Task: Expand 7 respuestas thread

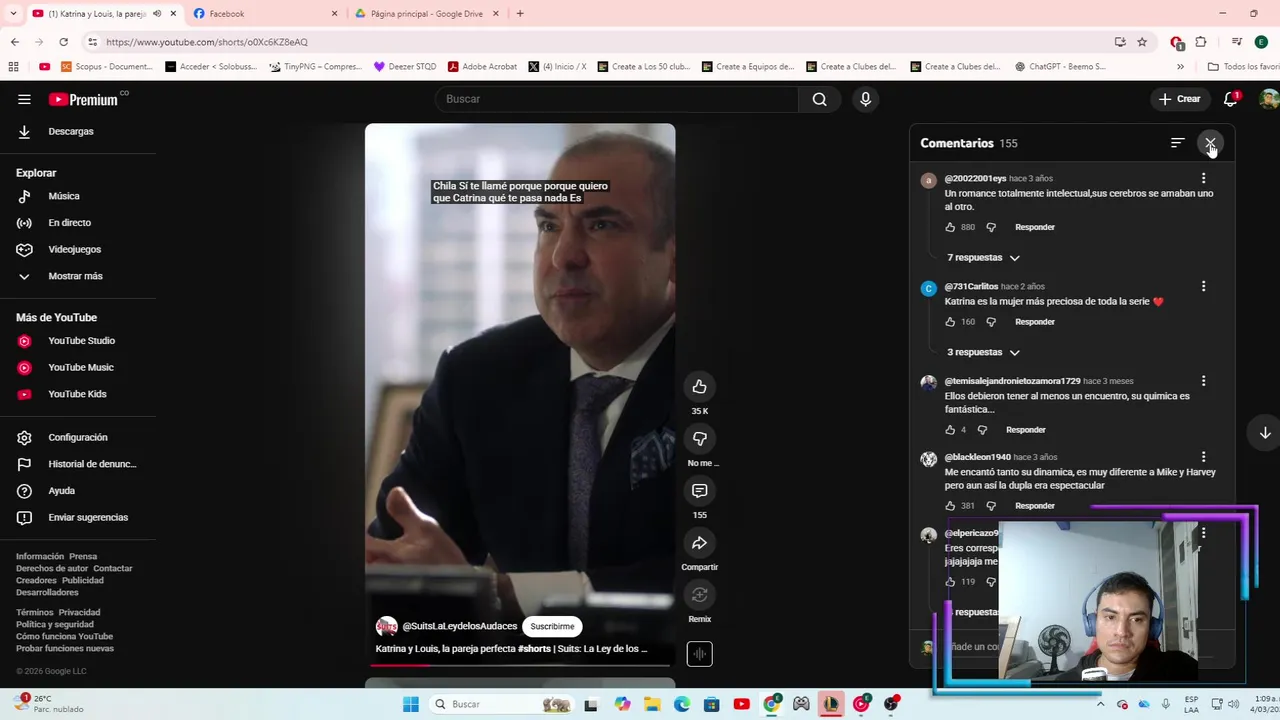Action: 983,258
